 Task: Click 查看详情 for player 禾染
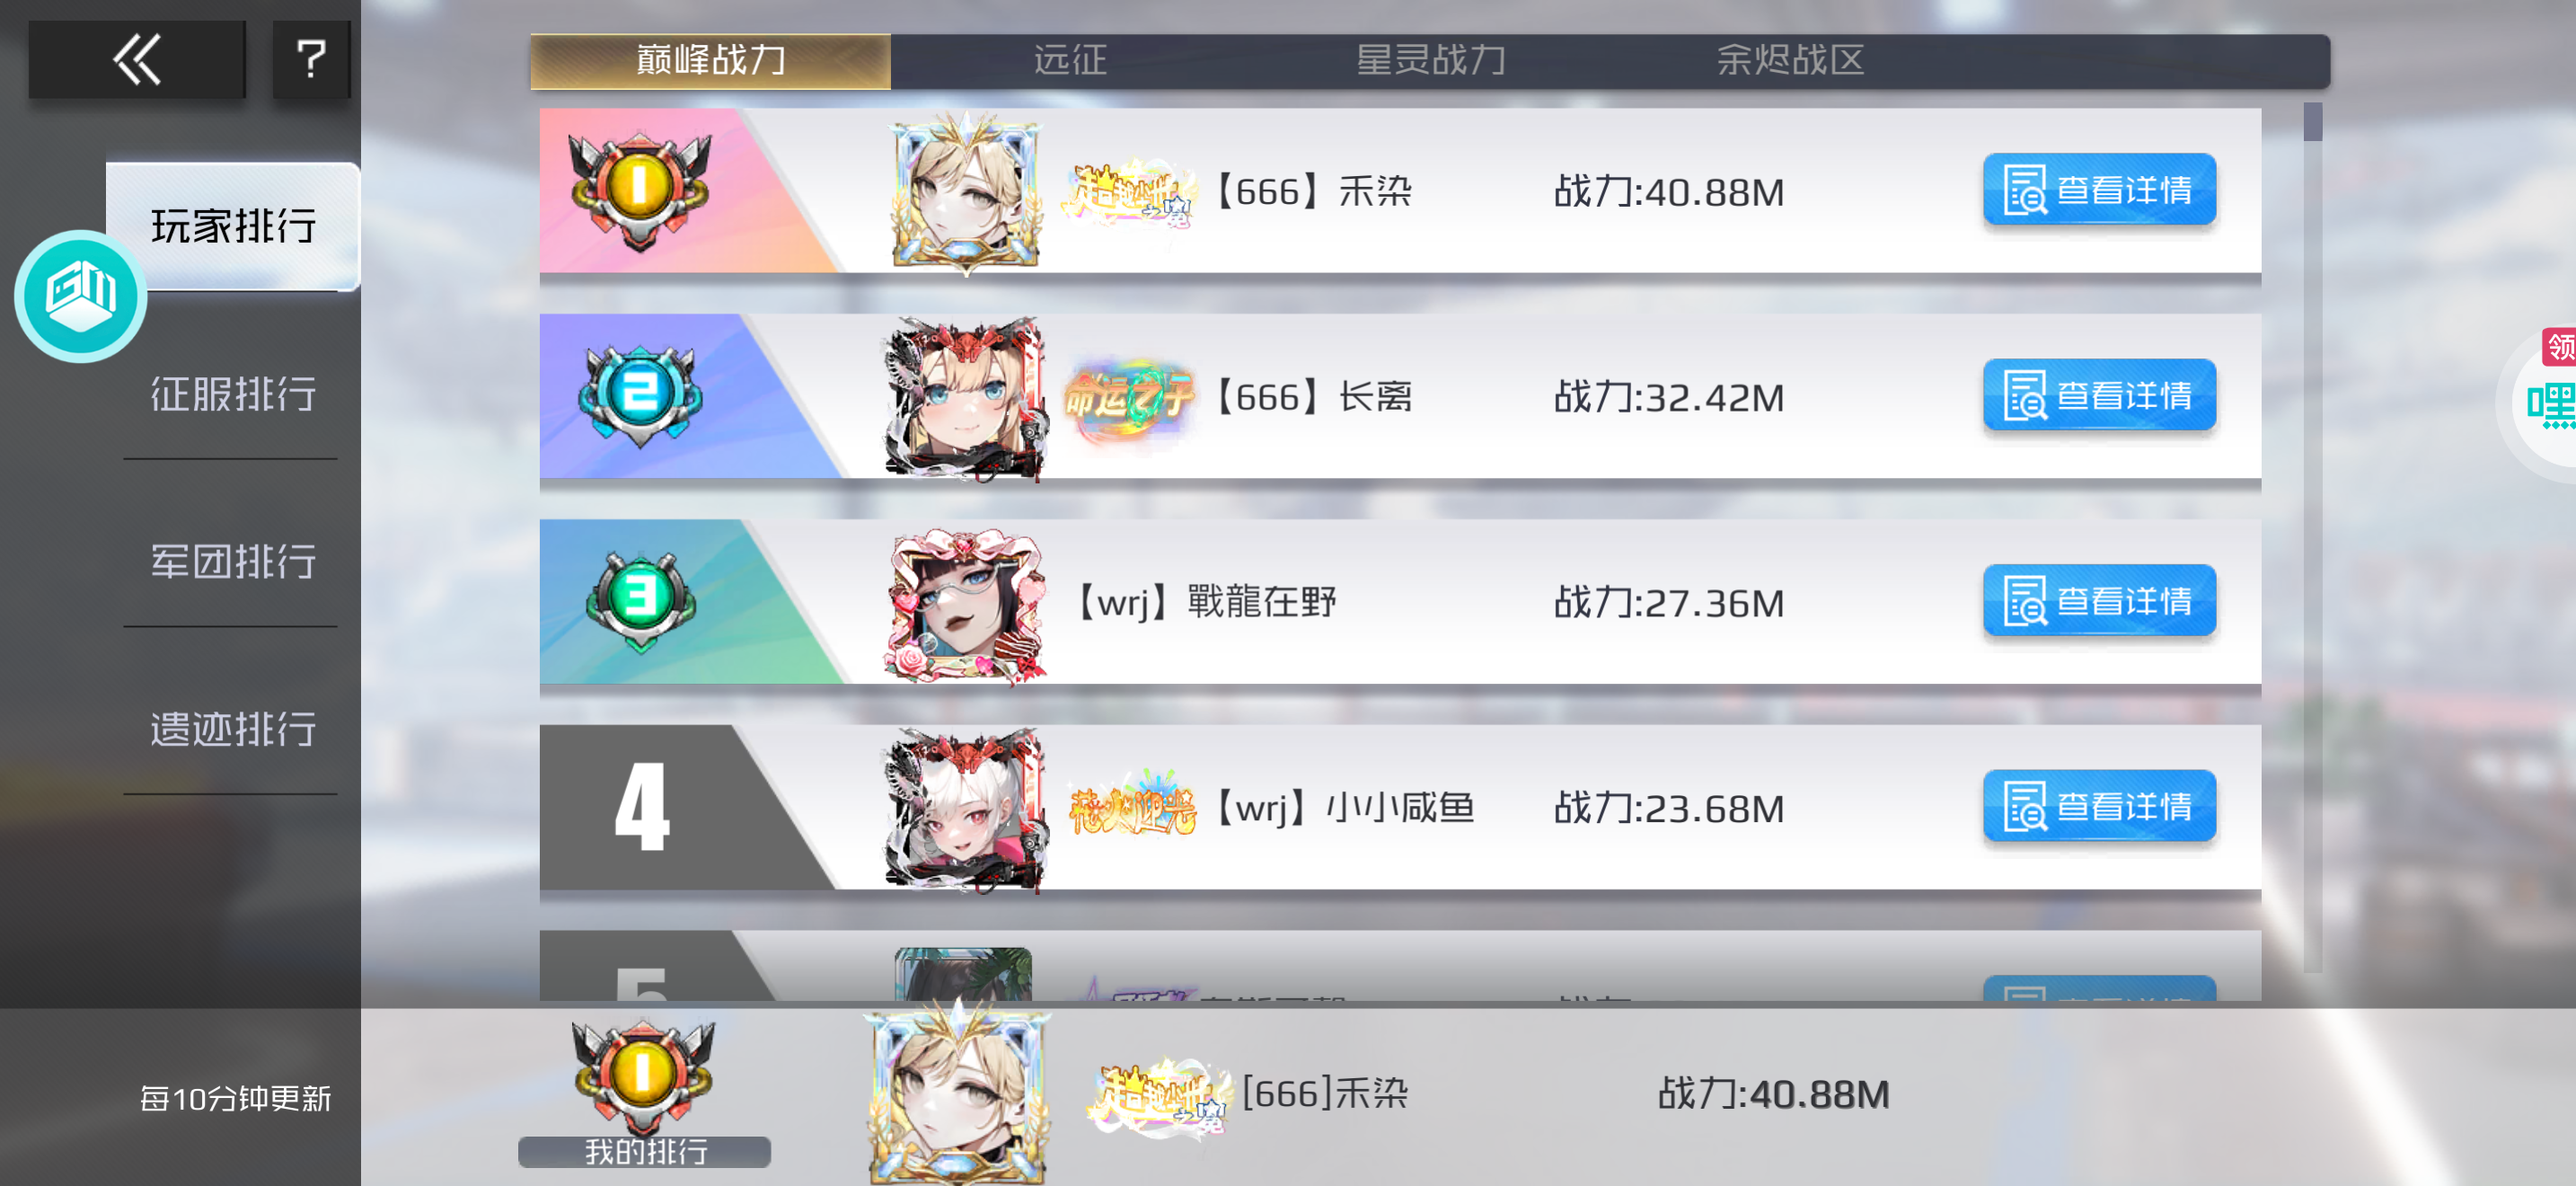tap(2100, 190)
